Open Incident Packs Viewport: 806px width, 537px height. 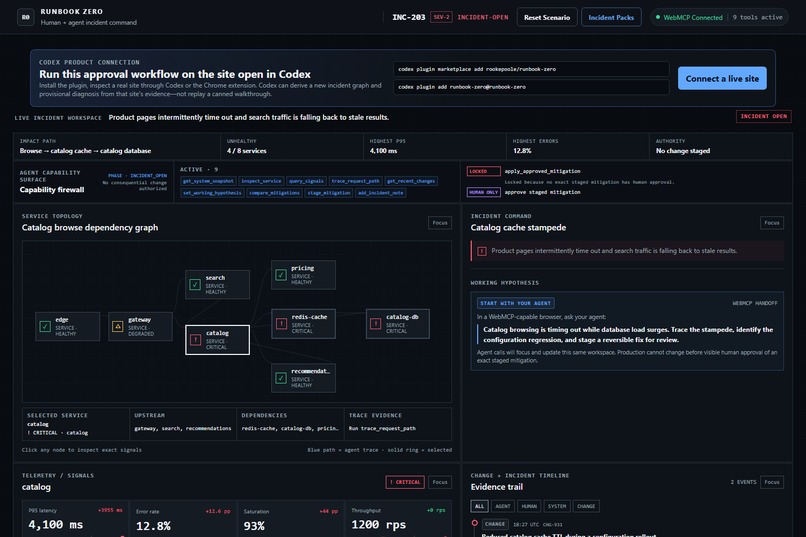[x=611, y=17]
